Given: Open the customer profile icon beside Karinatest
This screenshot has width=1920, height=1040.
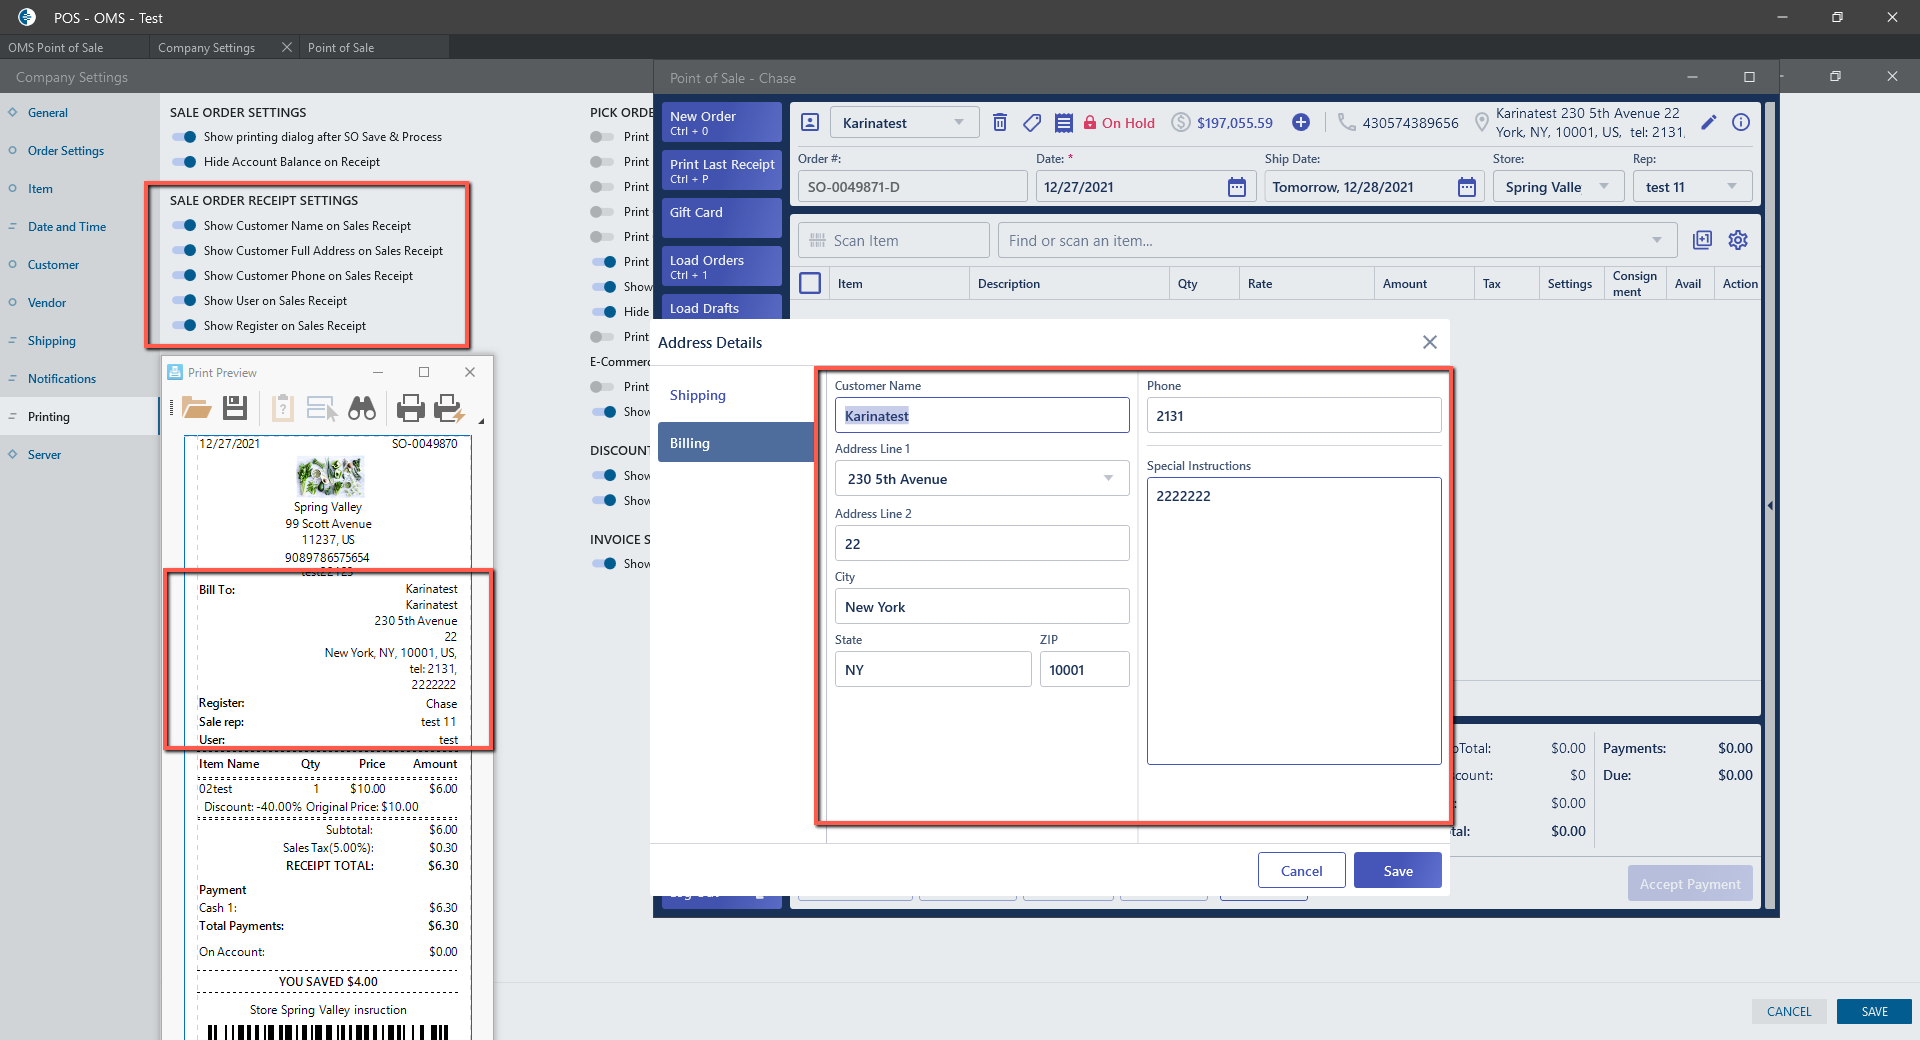Looking at the screenshot, I should (810, 122).
